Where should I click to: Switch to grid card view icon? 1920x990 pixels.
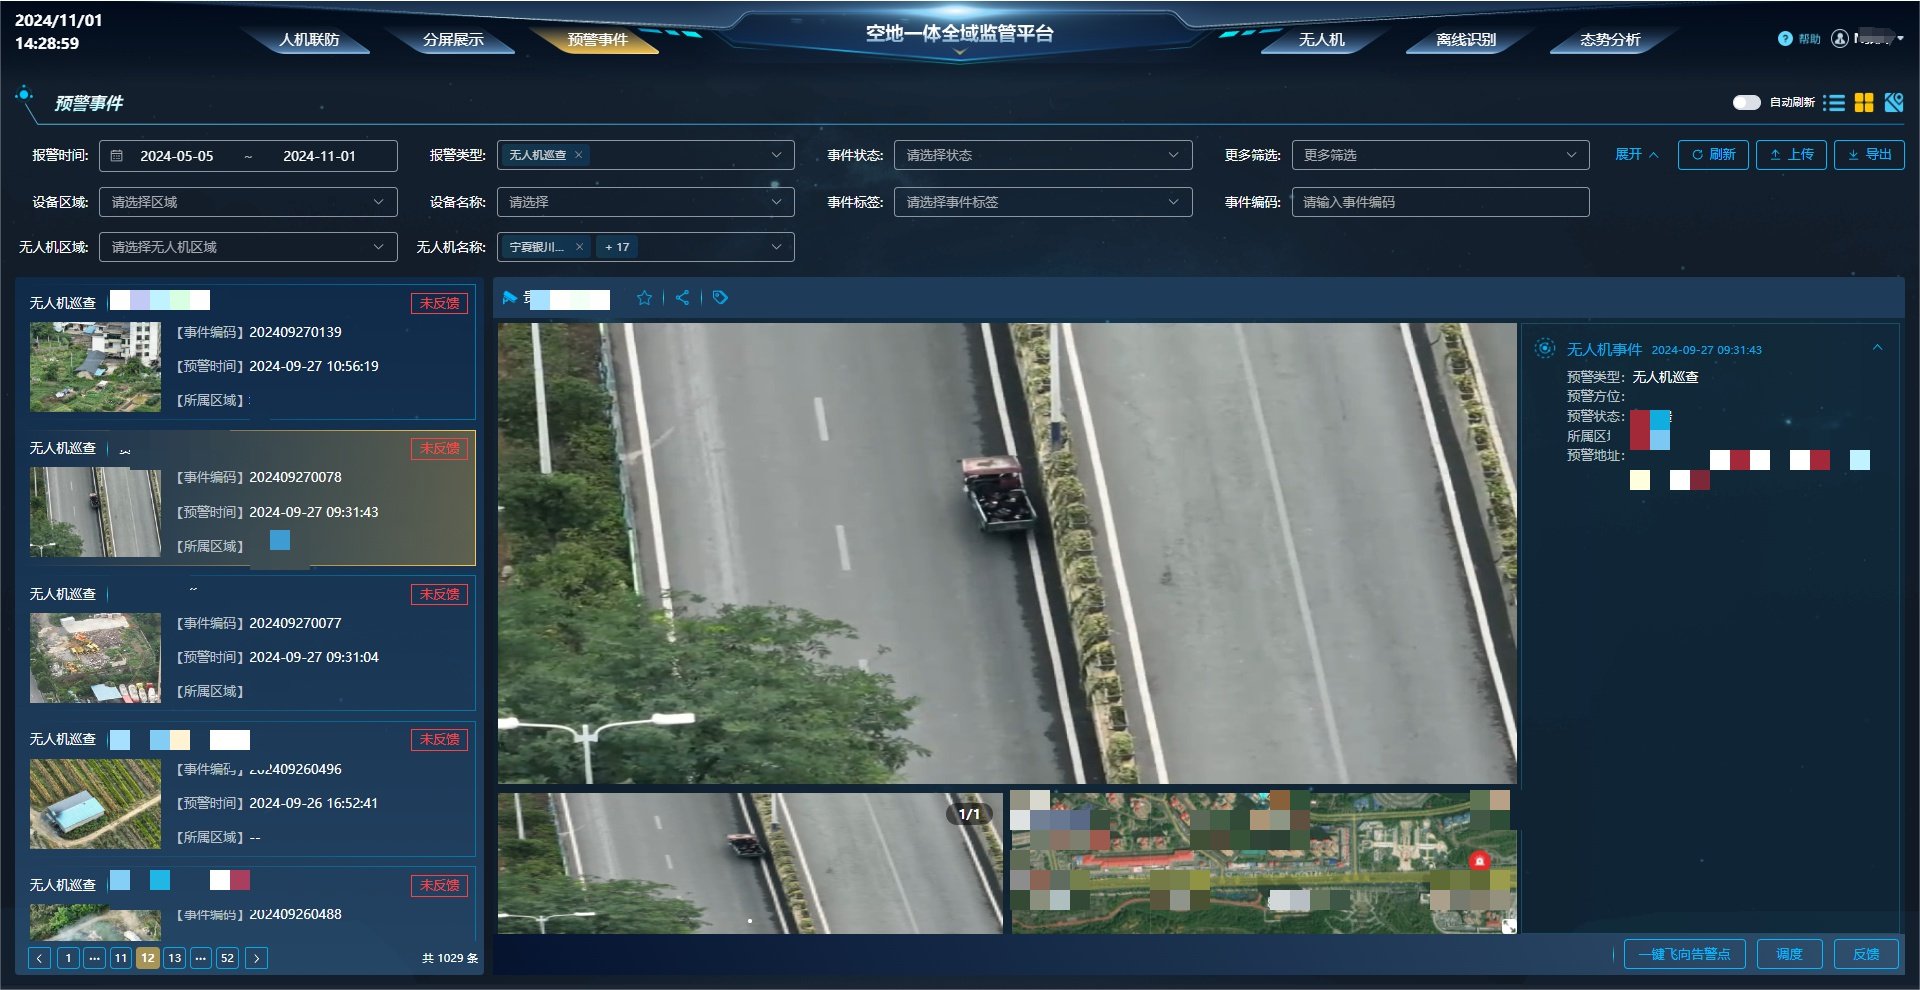(x=1863, y=103)
